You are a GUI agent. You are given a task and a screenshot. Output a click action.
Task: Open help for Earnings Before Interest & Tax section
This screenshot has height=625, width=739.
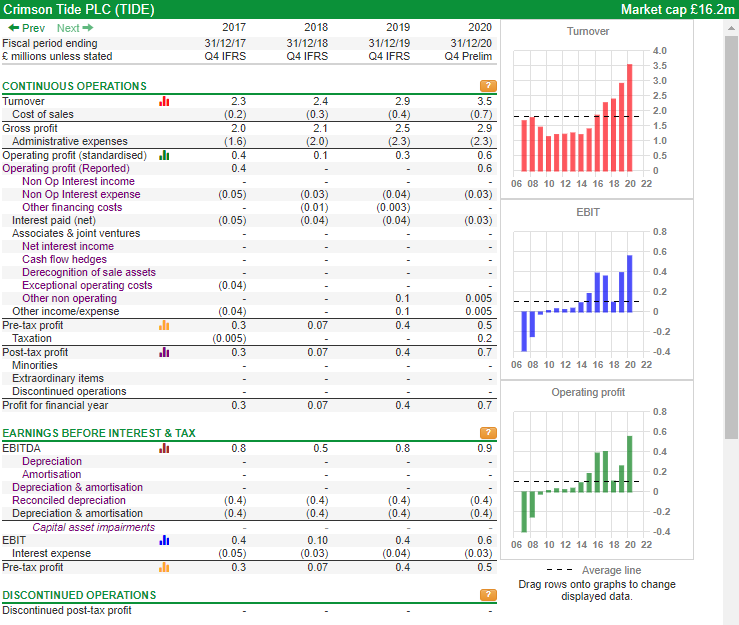pos(488,433)
